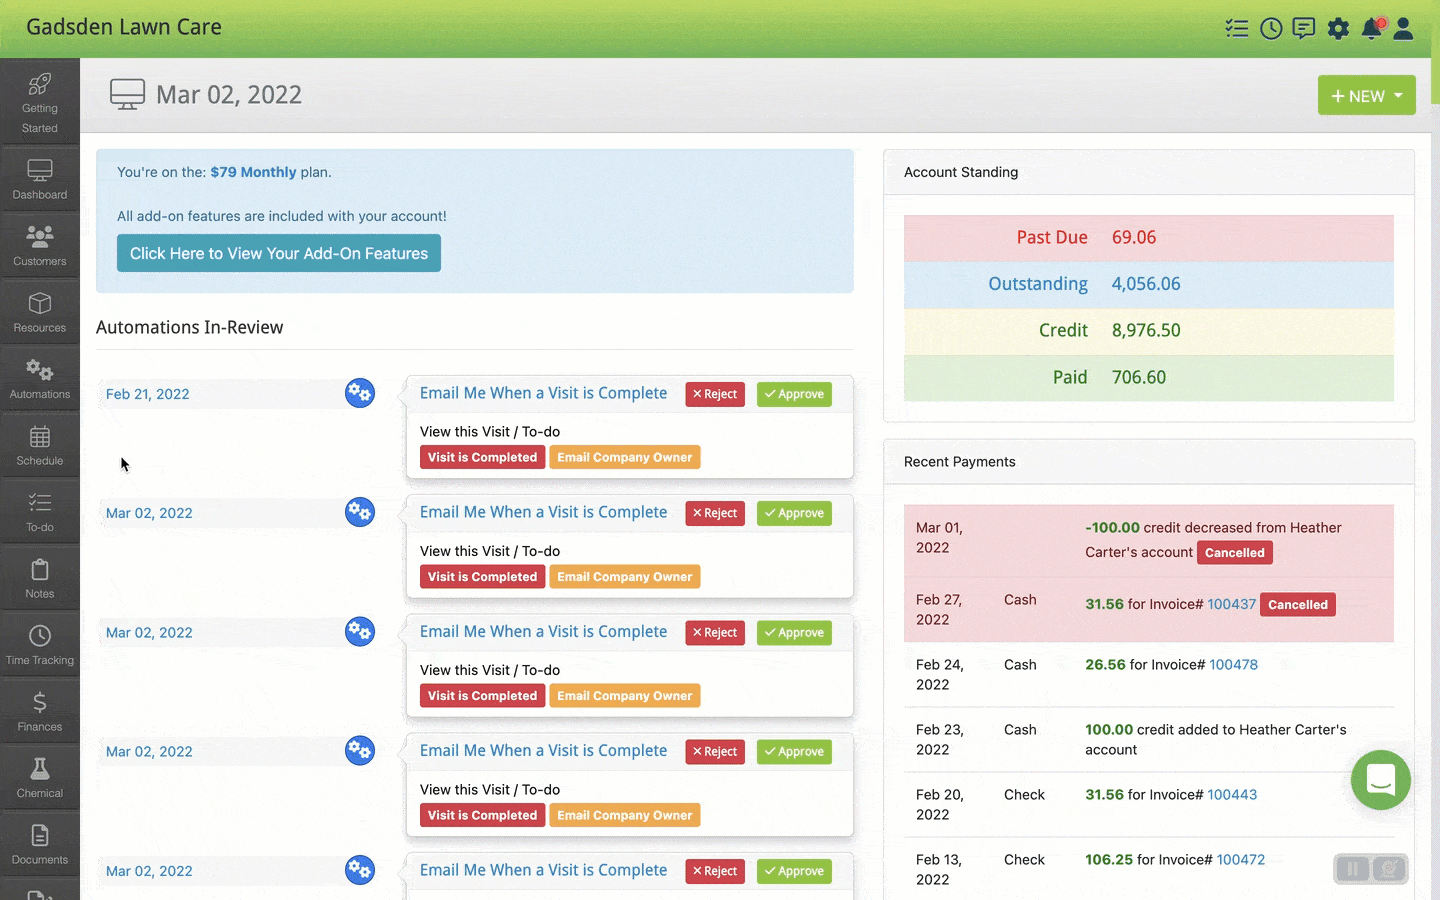Open Time Tracking in the sidebar
This screenshot has height=900, width=1440.
[x=40, y=645]
